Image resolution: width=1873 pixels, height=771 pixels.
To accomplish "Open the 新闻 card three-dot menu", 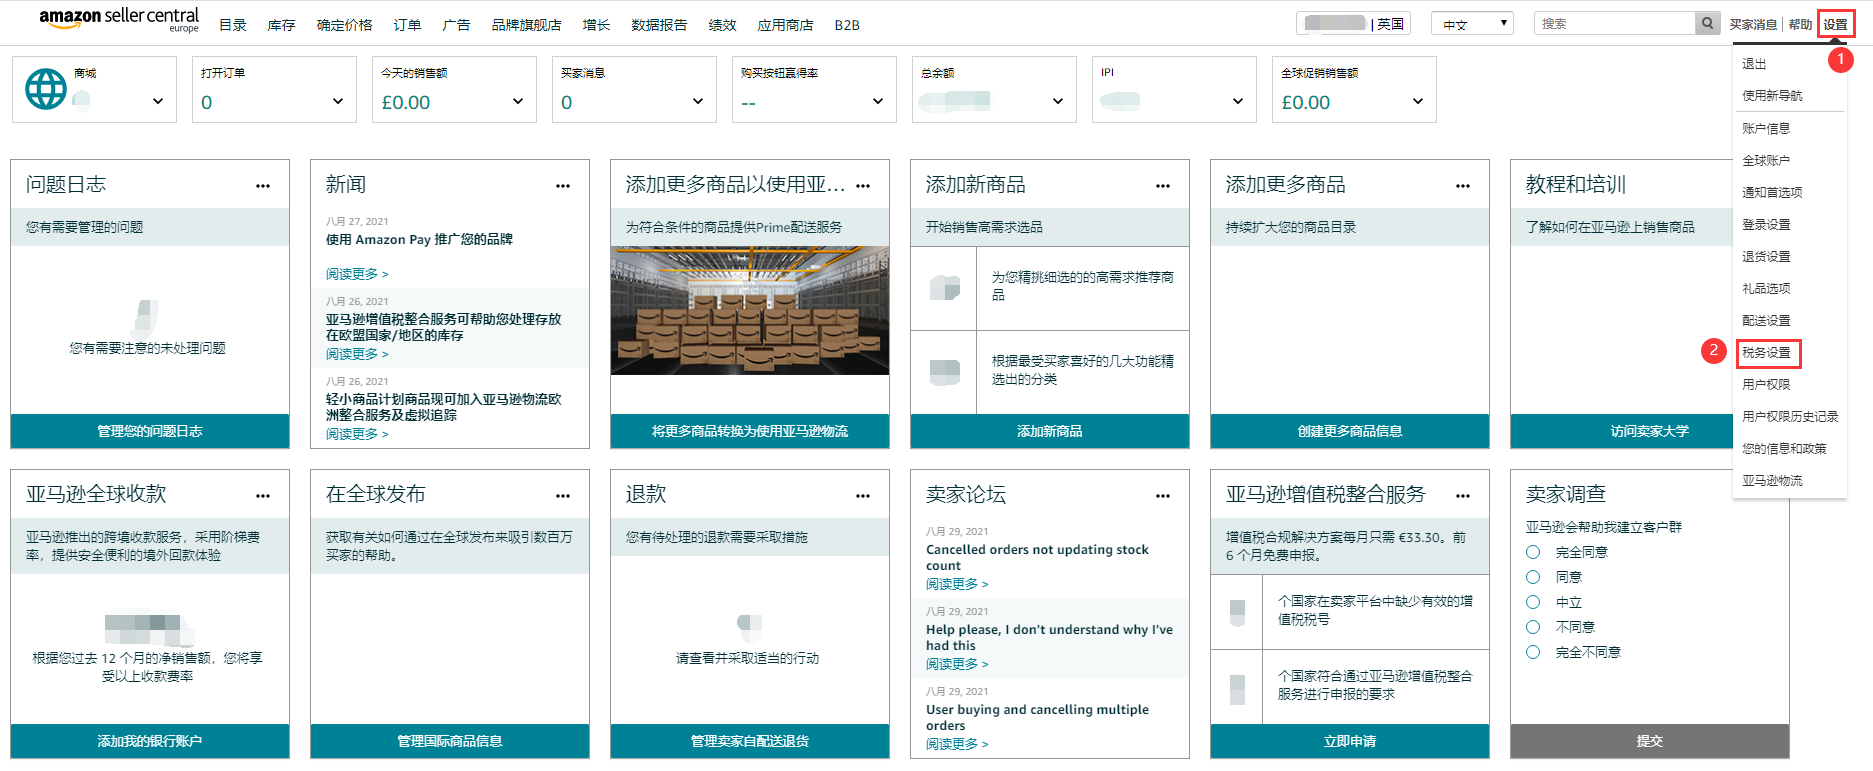I will [x=563, y=186].
